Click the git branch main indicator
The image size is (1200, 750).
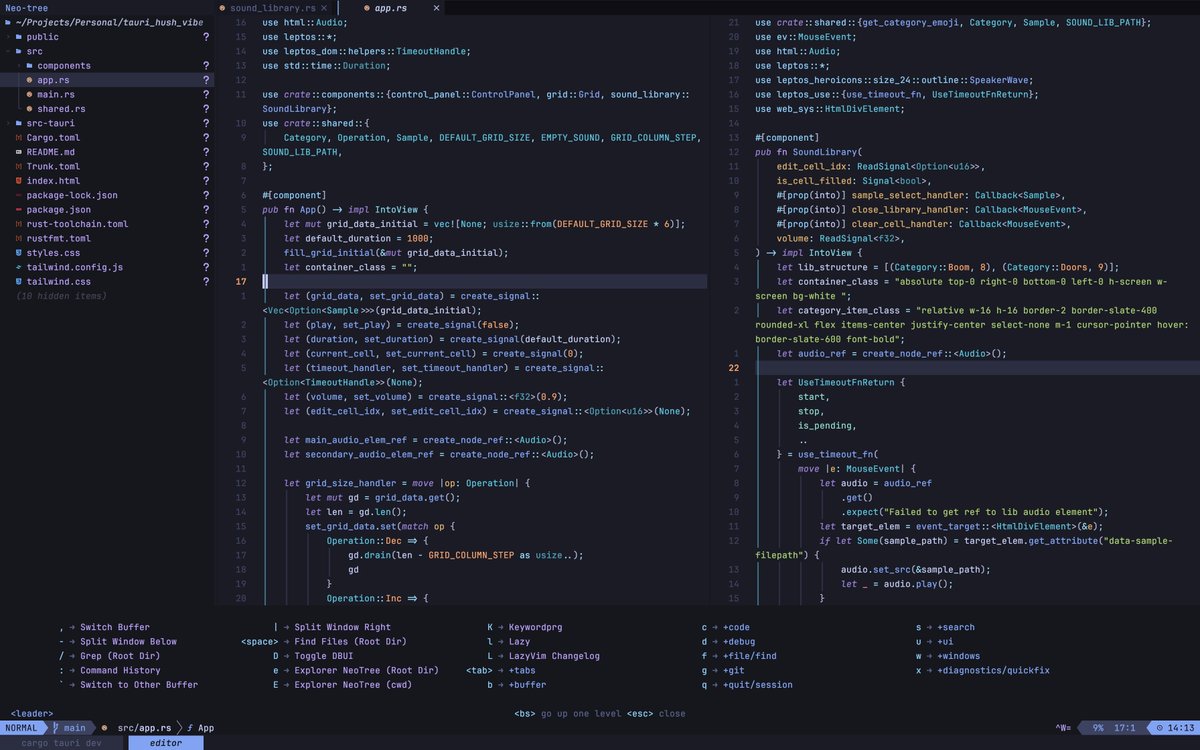[73, 727]
